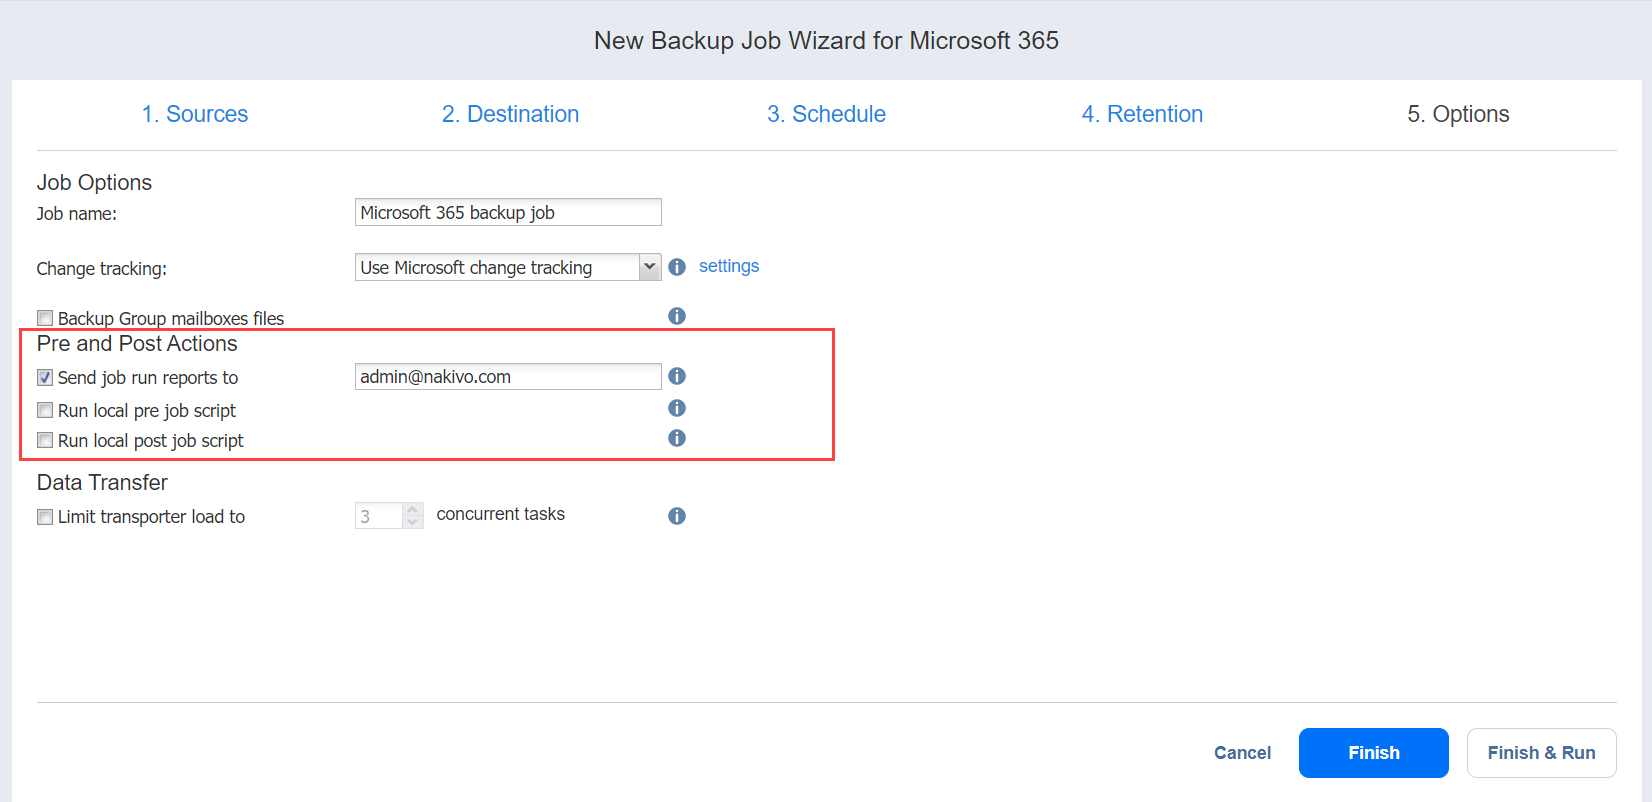This screenshot has height=802, width=1652.
Task: Go to the 1. Sources step
Action: (x=195, y=114)
